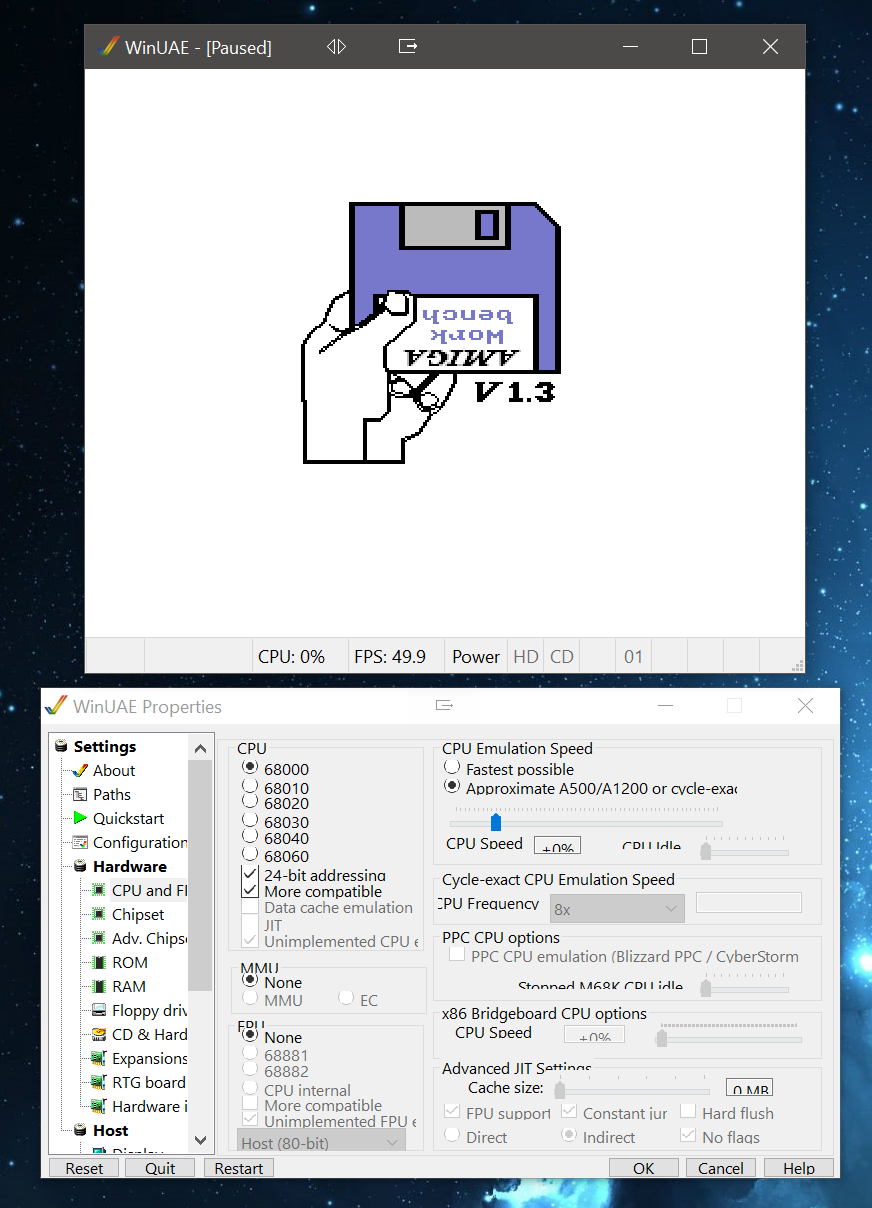The width and height of the screenshot is (872, 1208).
Task: Click the x86 Bridgeboard CPU Speed slider
Action: (661, 1038)
